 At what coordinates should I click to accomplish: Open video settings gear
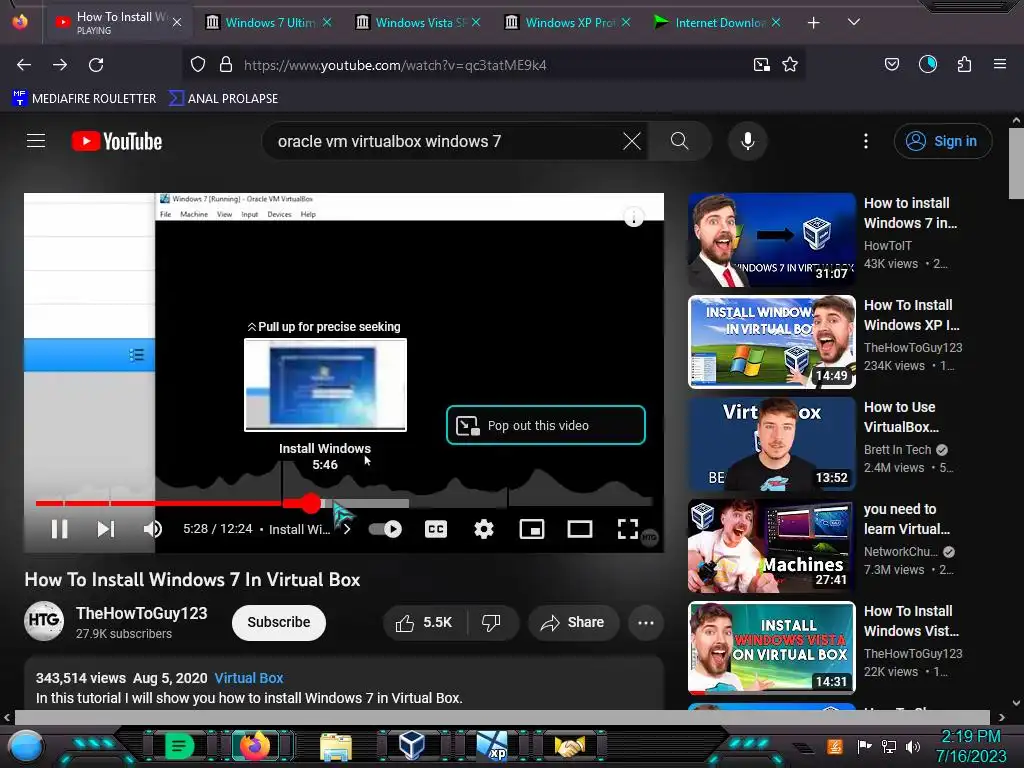(483, 529)
